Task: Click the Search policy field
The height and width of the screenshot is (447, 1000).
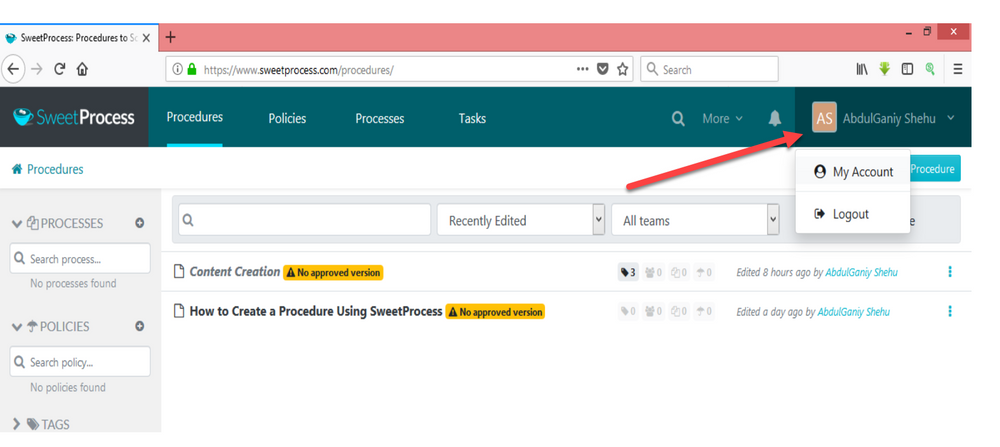Action: [x=80, y=362]
